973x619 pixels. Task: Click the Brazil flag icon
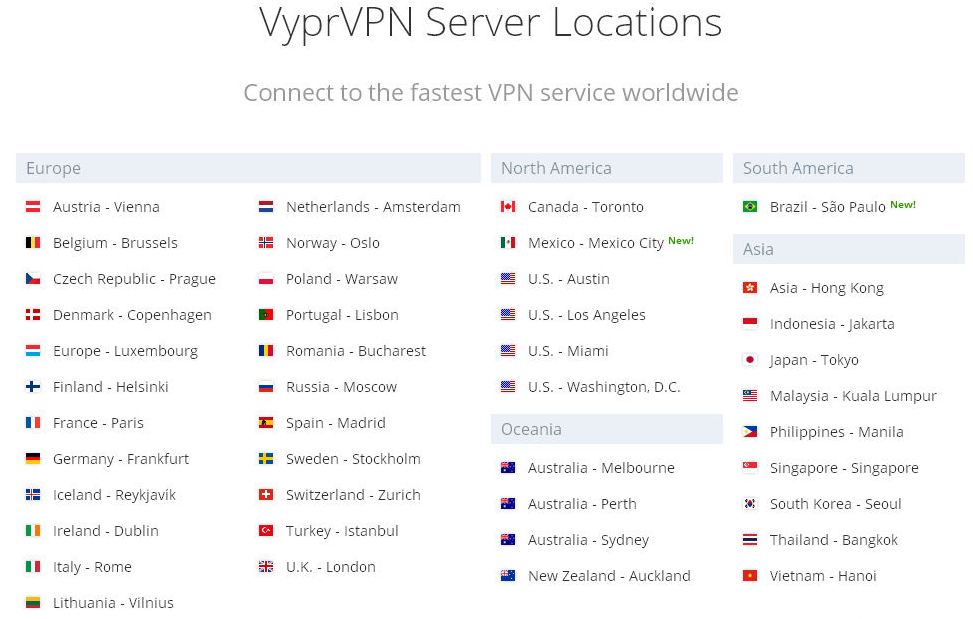(750, 207)
